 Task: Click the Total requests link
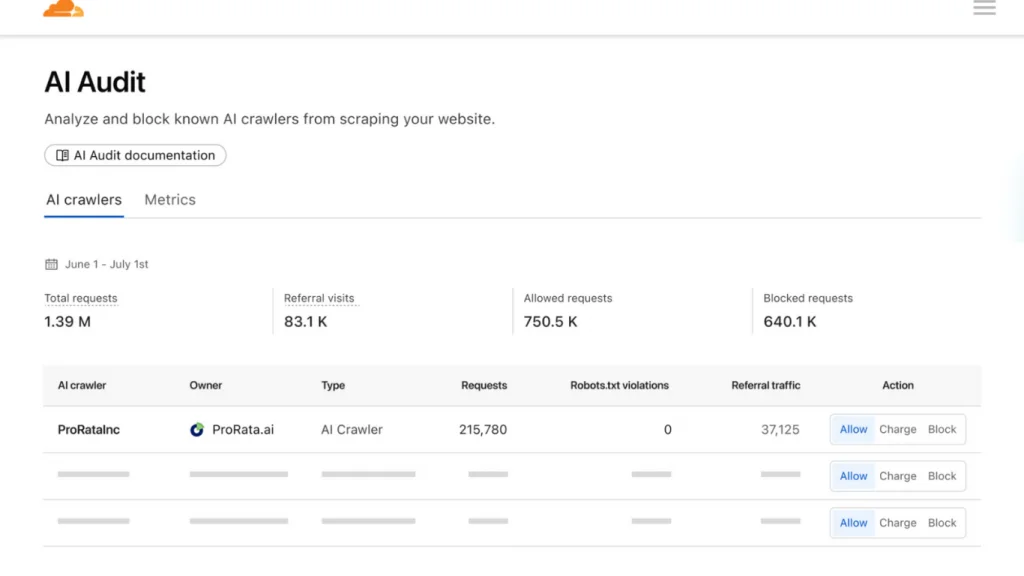80,297
